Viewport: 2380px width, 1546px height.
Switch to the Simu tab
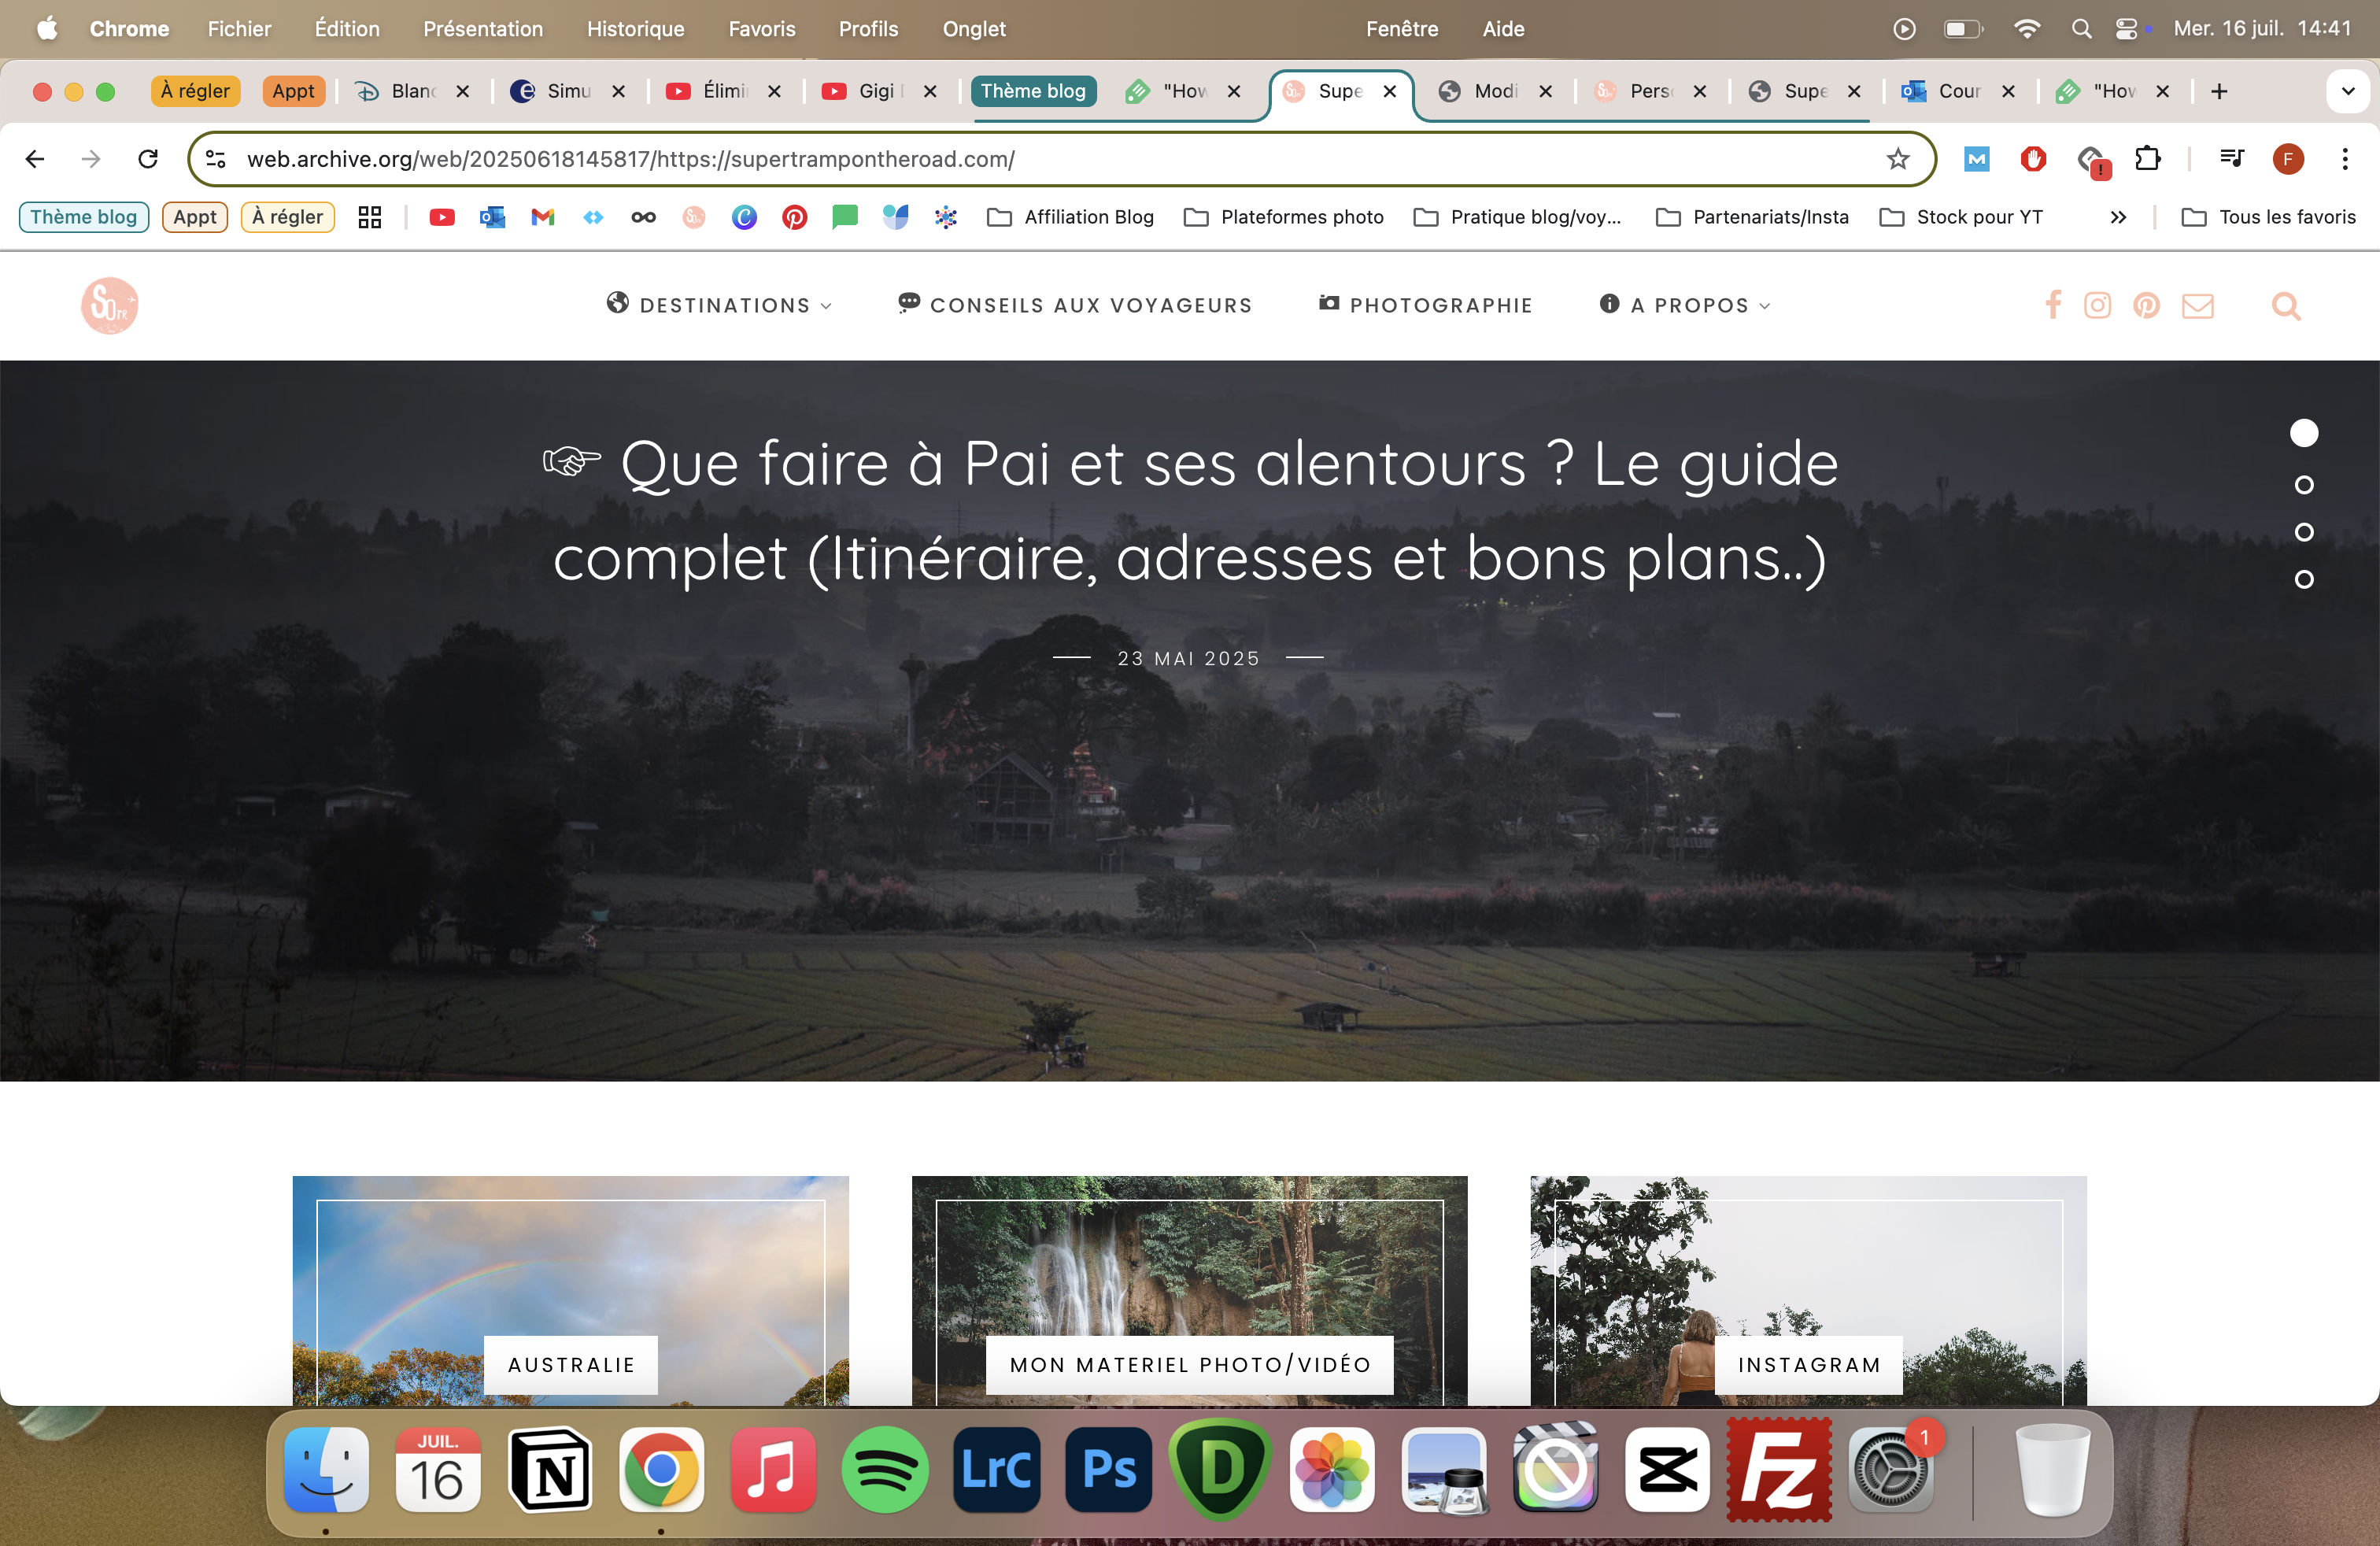click(567, 91)
